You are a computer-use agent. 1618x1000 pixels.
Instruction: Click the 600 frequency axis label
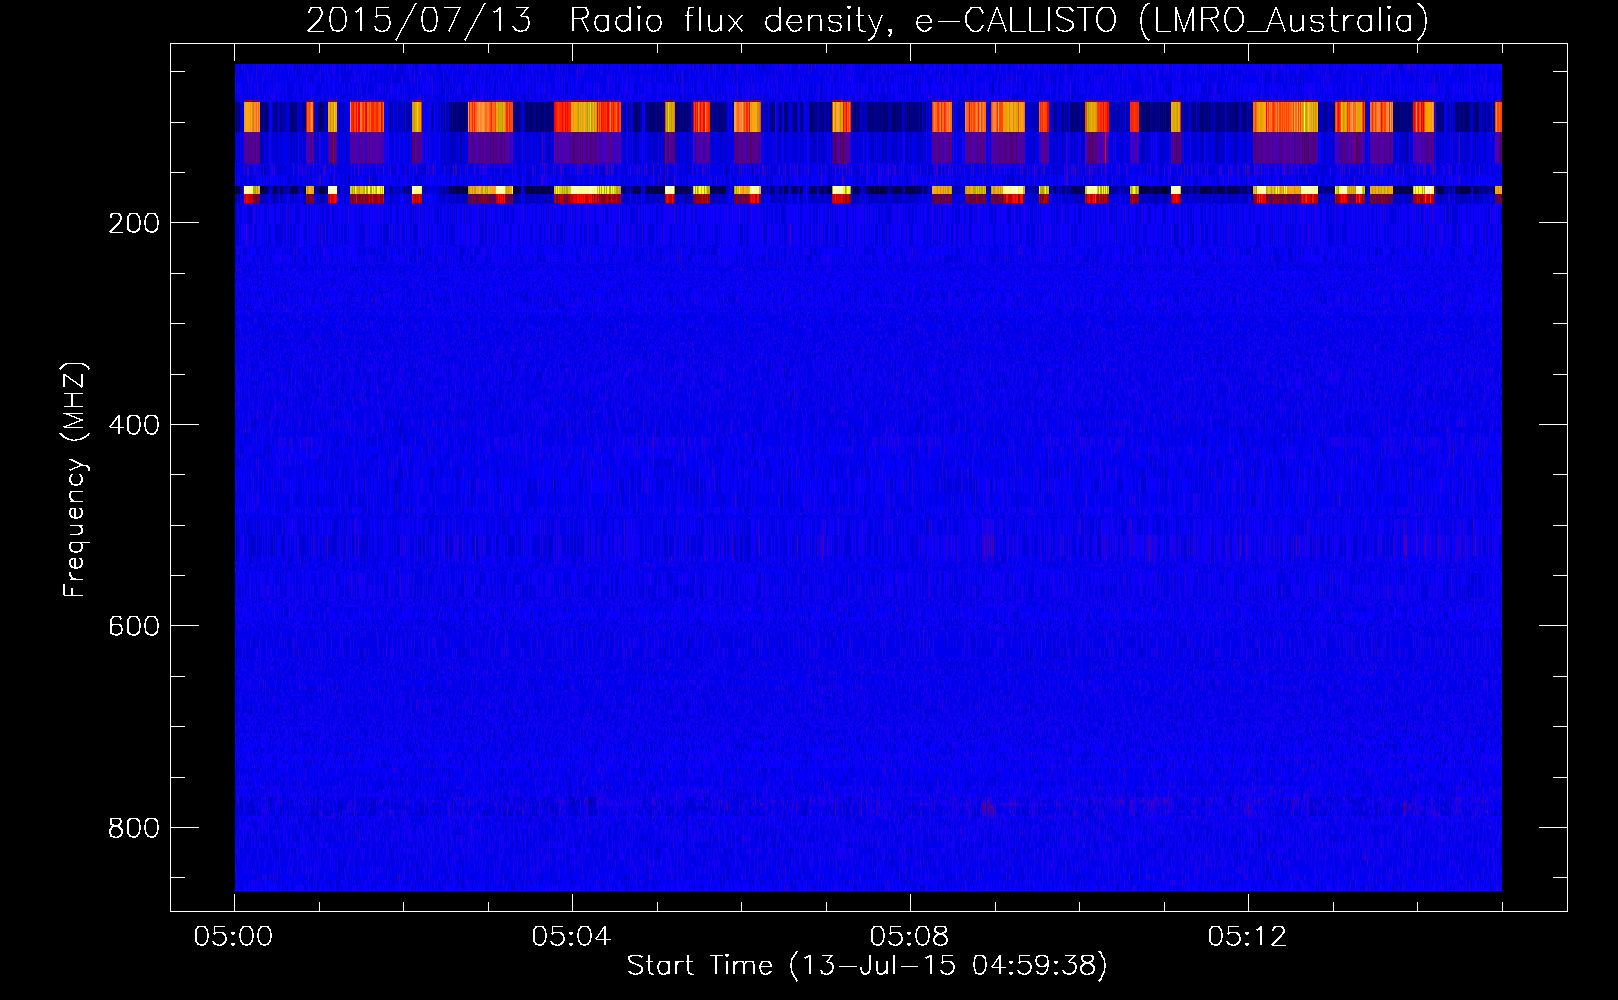click(133, 626)
